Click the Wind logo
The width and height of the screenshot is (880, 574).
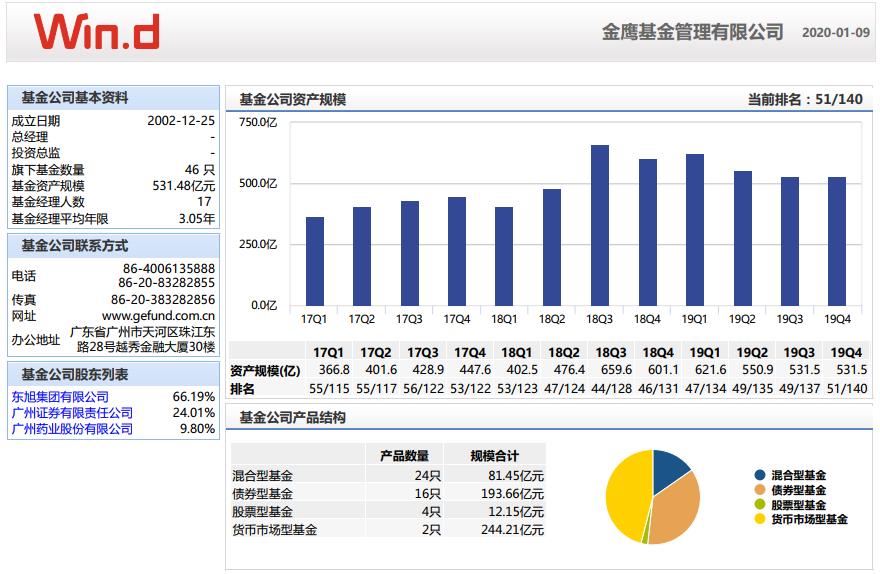click(x=97, y=31)
